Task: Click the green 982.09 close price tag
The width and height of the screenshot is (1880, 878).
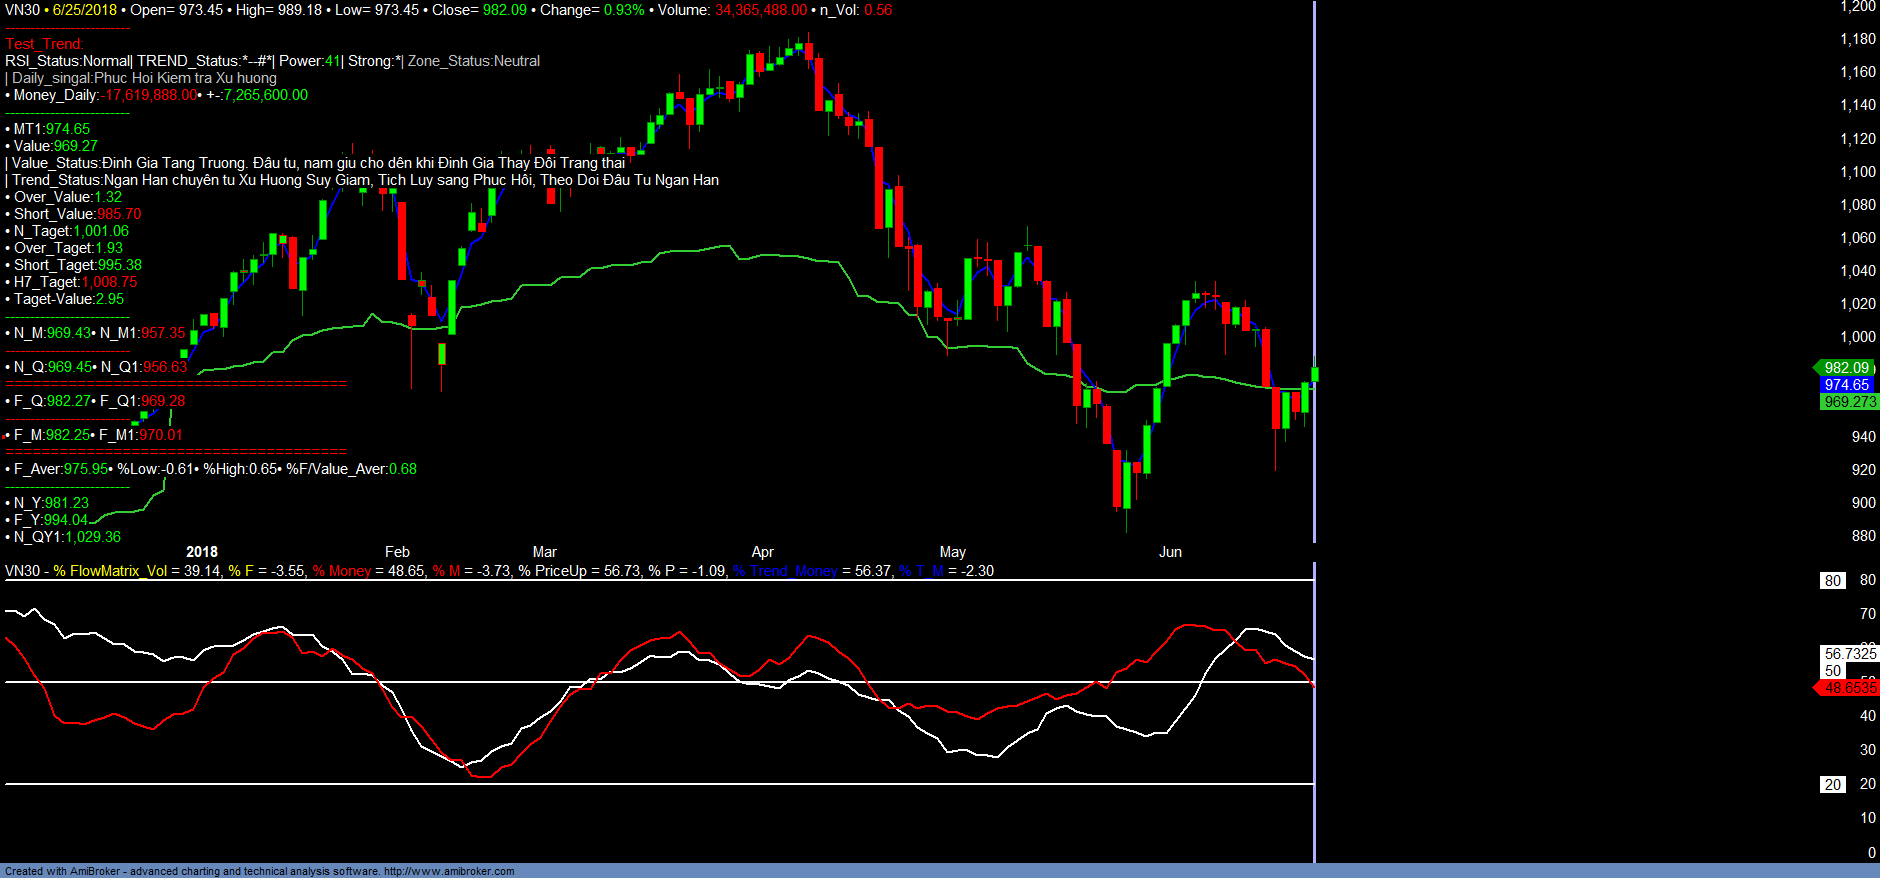Action: pyautogui.click(x=1845, y=368)
